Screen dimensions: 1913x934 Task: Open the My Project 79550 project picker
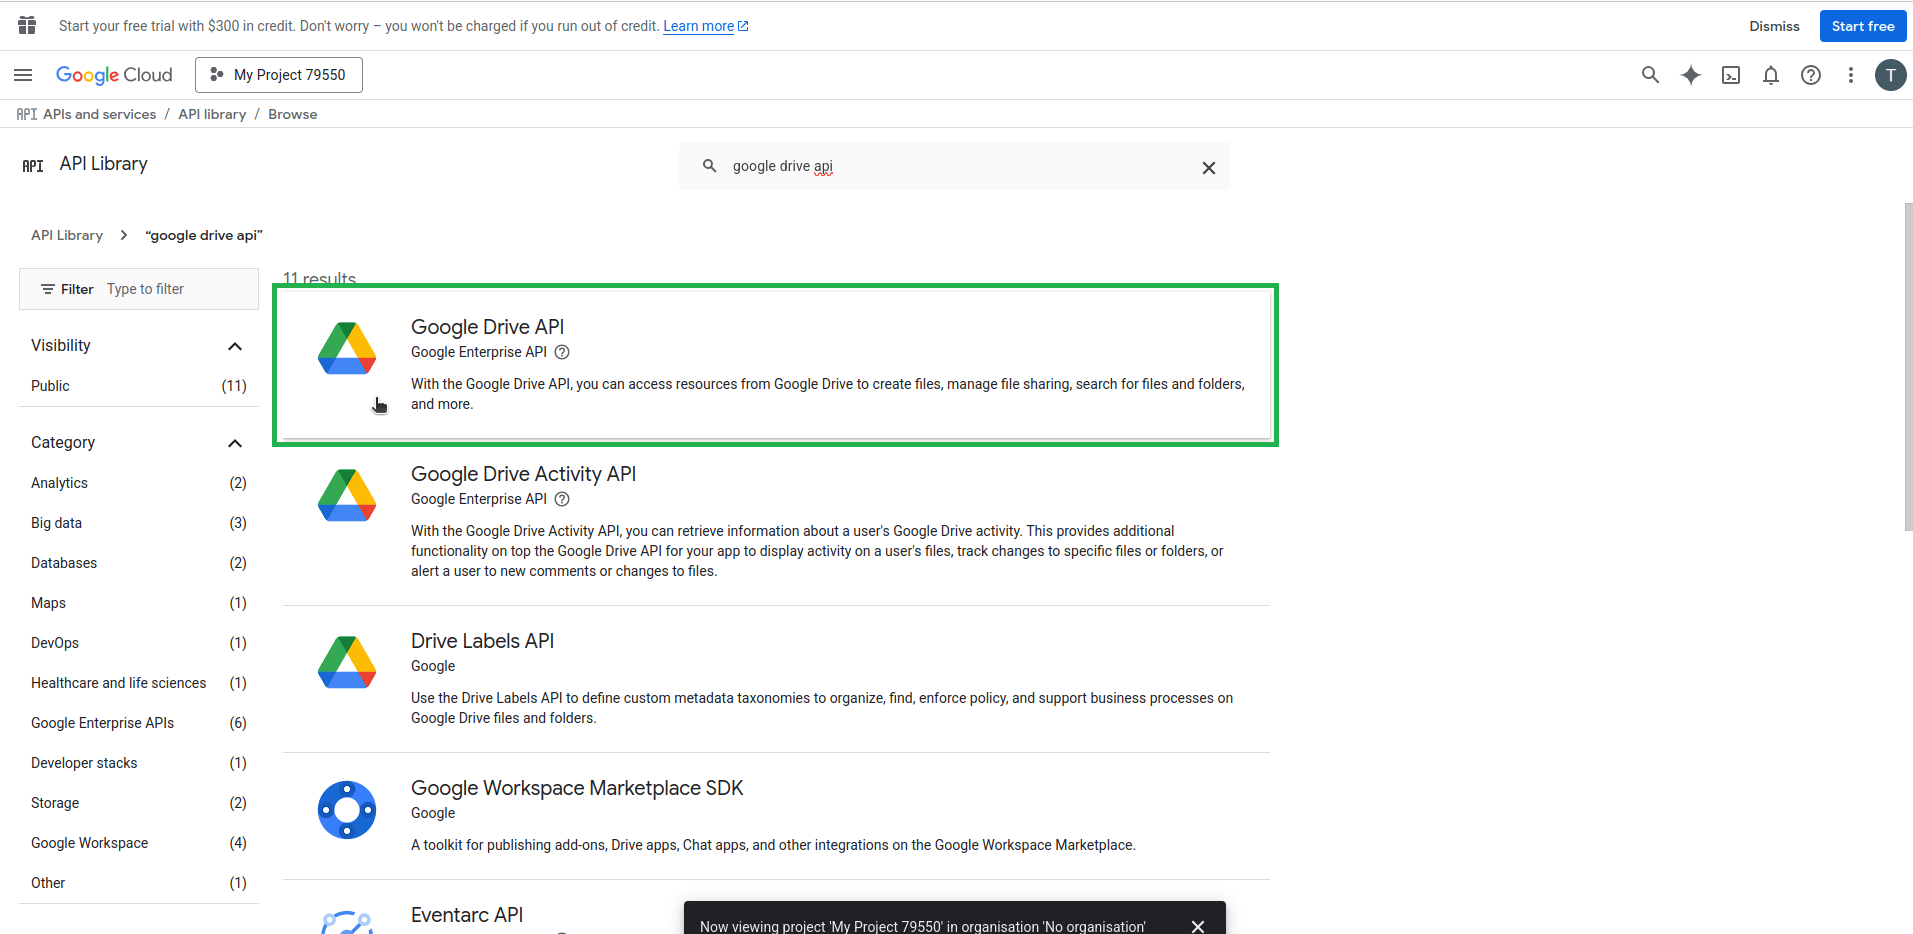point(279,75)
